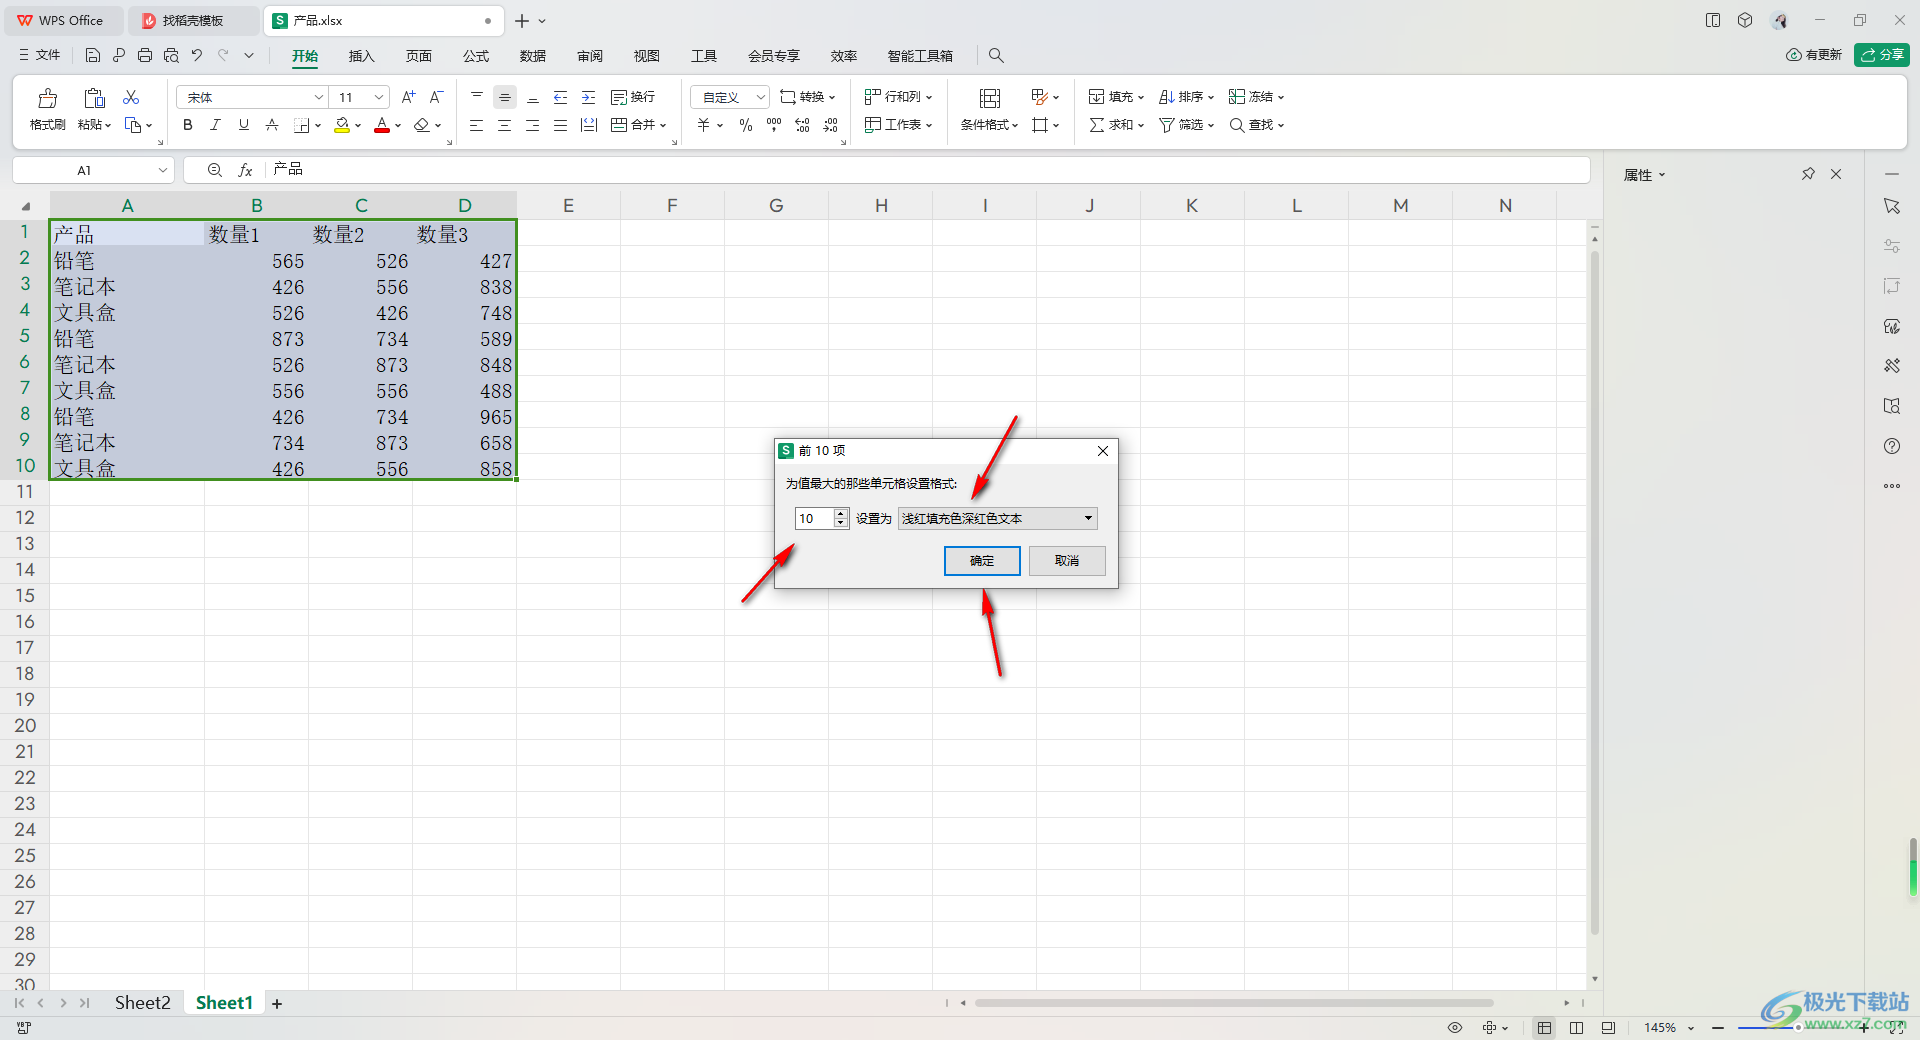Click the decrease decimal places icon
Screen dimensions: 1920x1040
click(830, 125)
